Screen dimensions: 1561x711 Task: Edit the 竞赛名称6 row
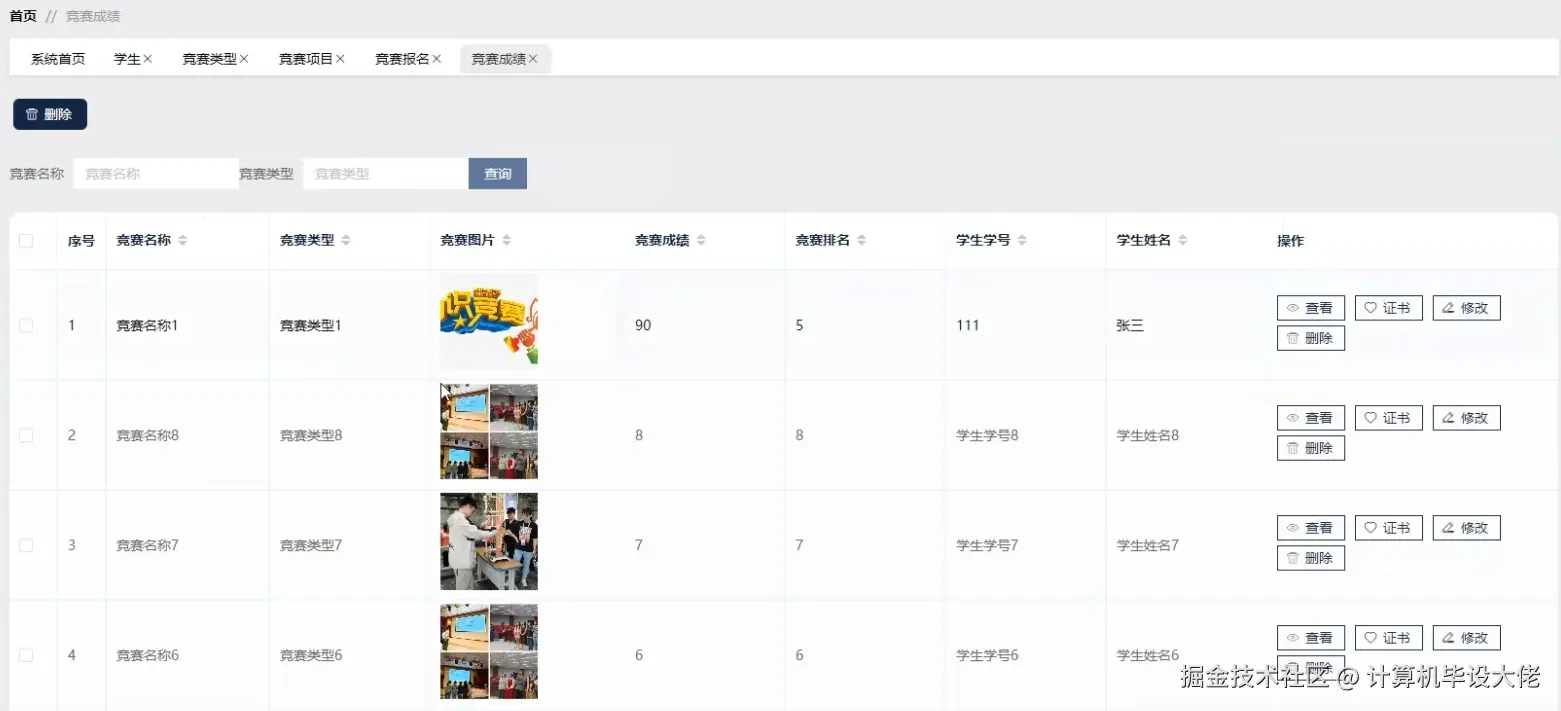[1467, 638]
